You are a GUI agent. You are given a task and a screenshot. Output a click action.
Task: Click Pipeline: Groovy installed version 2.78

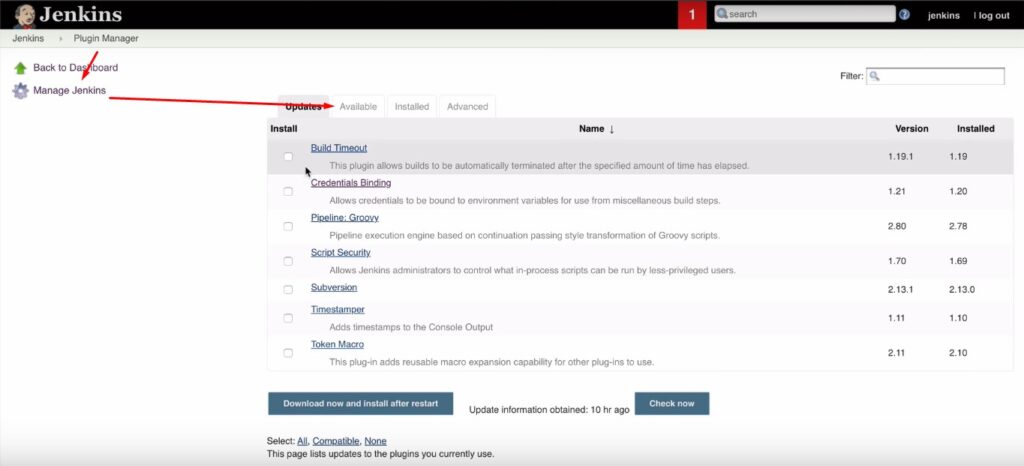click(x=959, y=226)
